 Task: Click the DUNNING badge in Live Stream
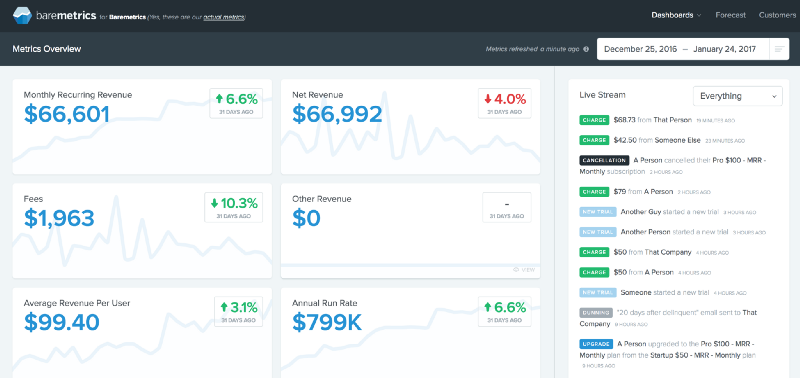point(596,312)
